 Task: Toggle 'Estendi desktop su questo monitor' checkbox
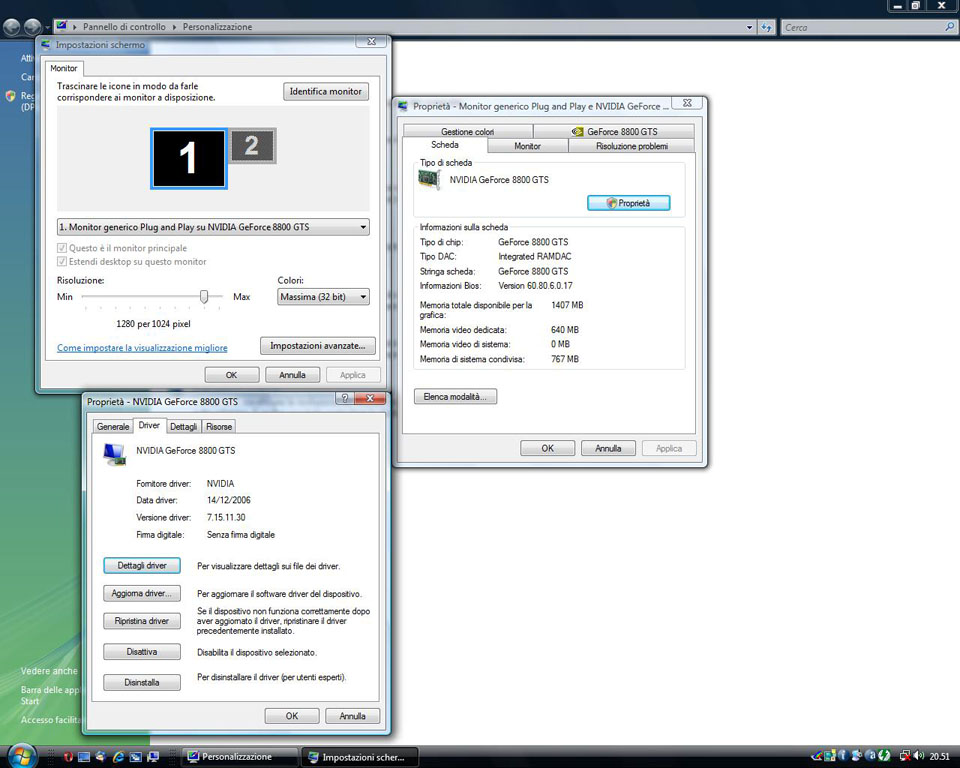point(62,262)
